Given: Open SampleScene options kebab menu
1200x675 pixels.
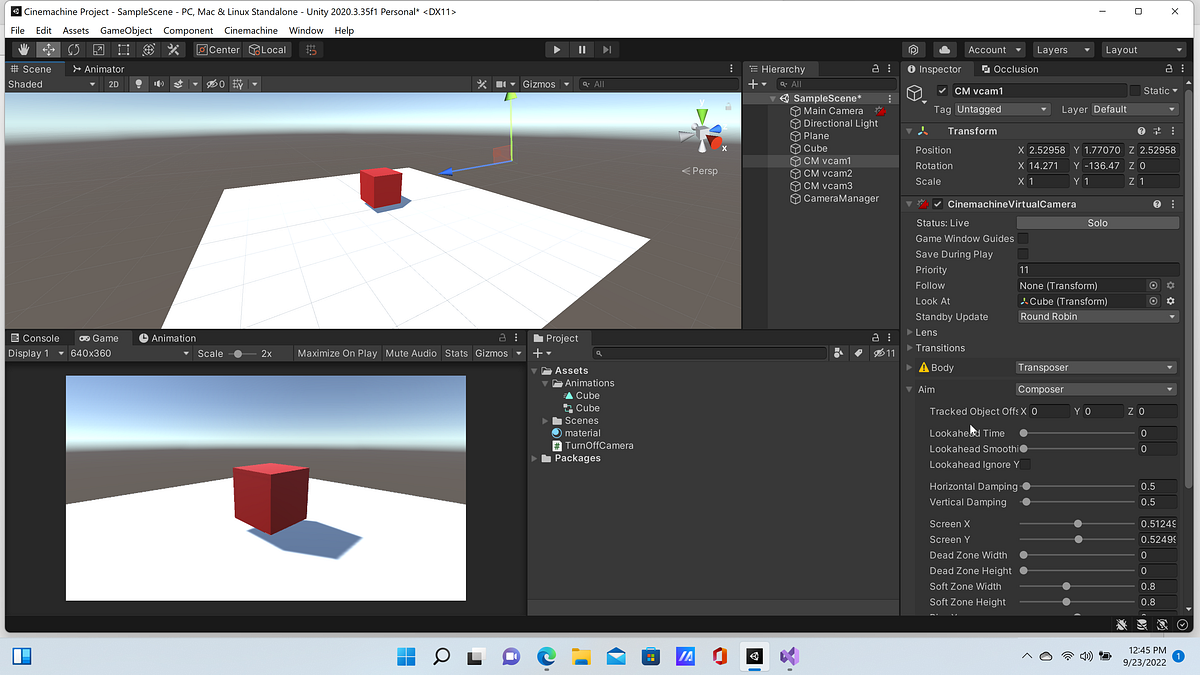Looking at the screenshot, I should pos(890,98).
